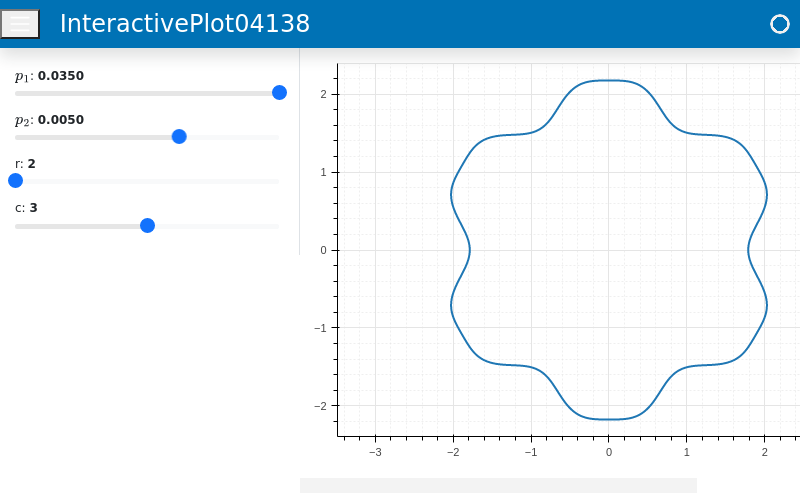Open the hamburger sidebar menu

coord(20,24)
